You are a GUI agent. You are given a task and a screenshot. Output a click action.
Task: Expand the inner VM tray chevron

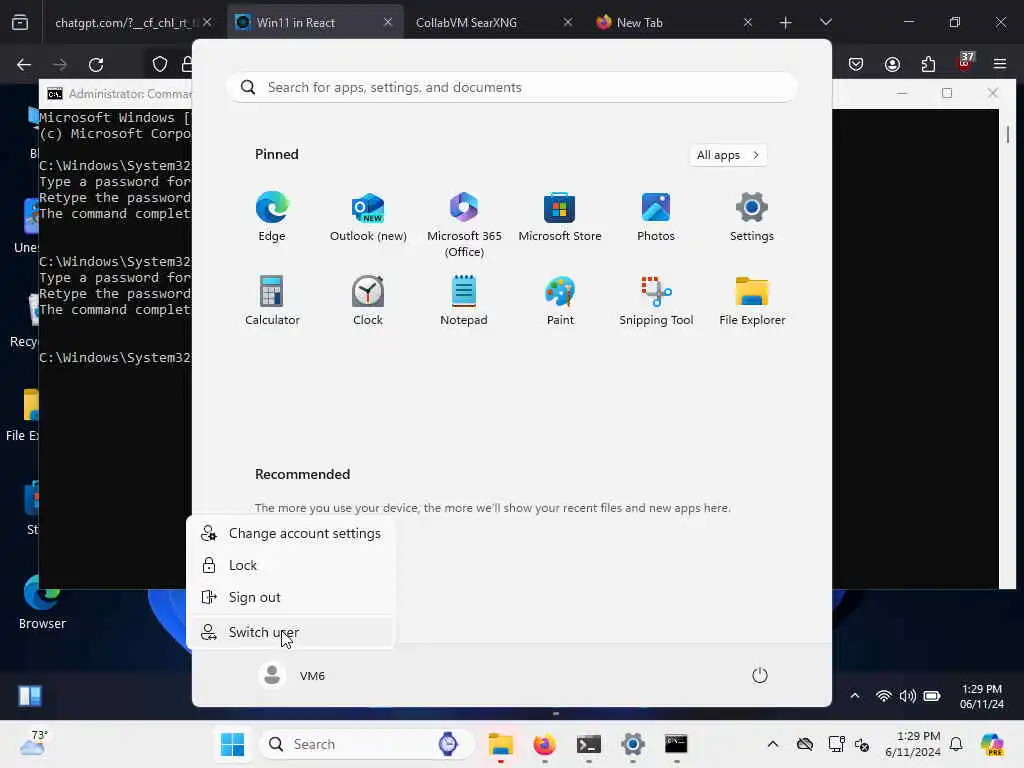click(x=854, y=696)
